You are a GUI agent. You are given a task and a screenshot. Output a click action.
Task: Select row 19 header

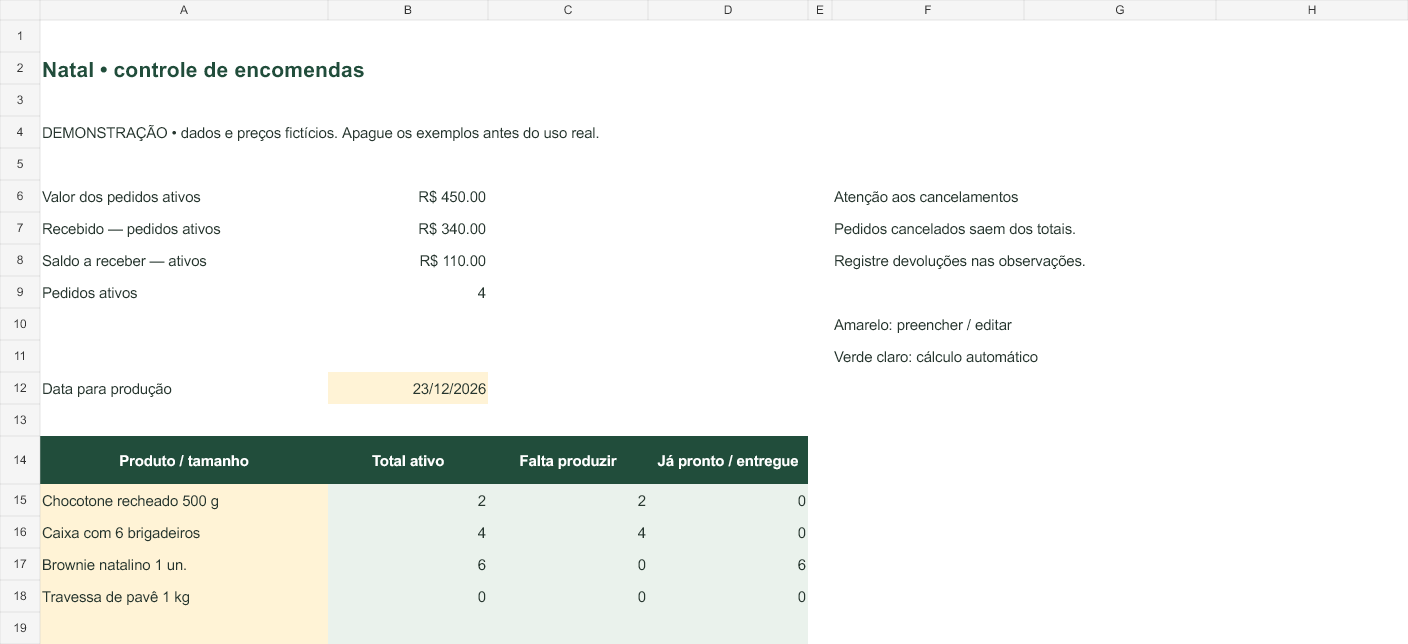[20, 628]
